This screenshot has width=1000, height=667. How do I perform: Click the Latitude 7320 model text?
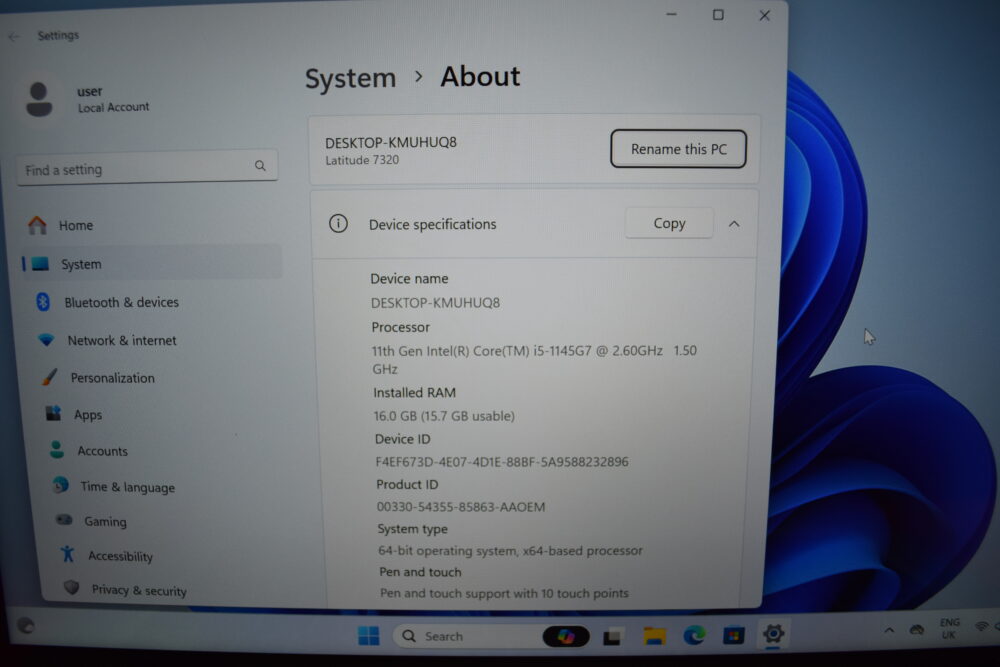362,160
